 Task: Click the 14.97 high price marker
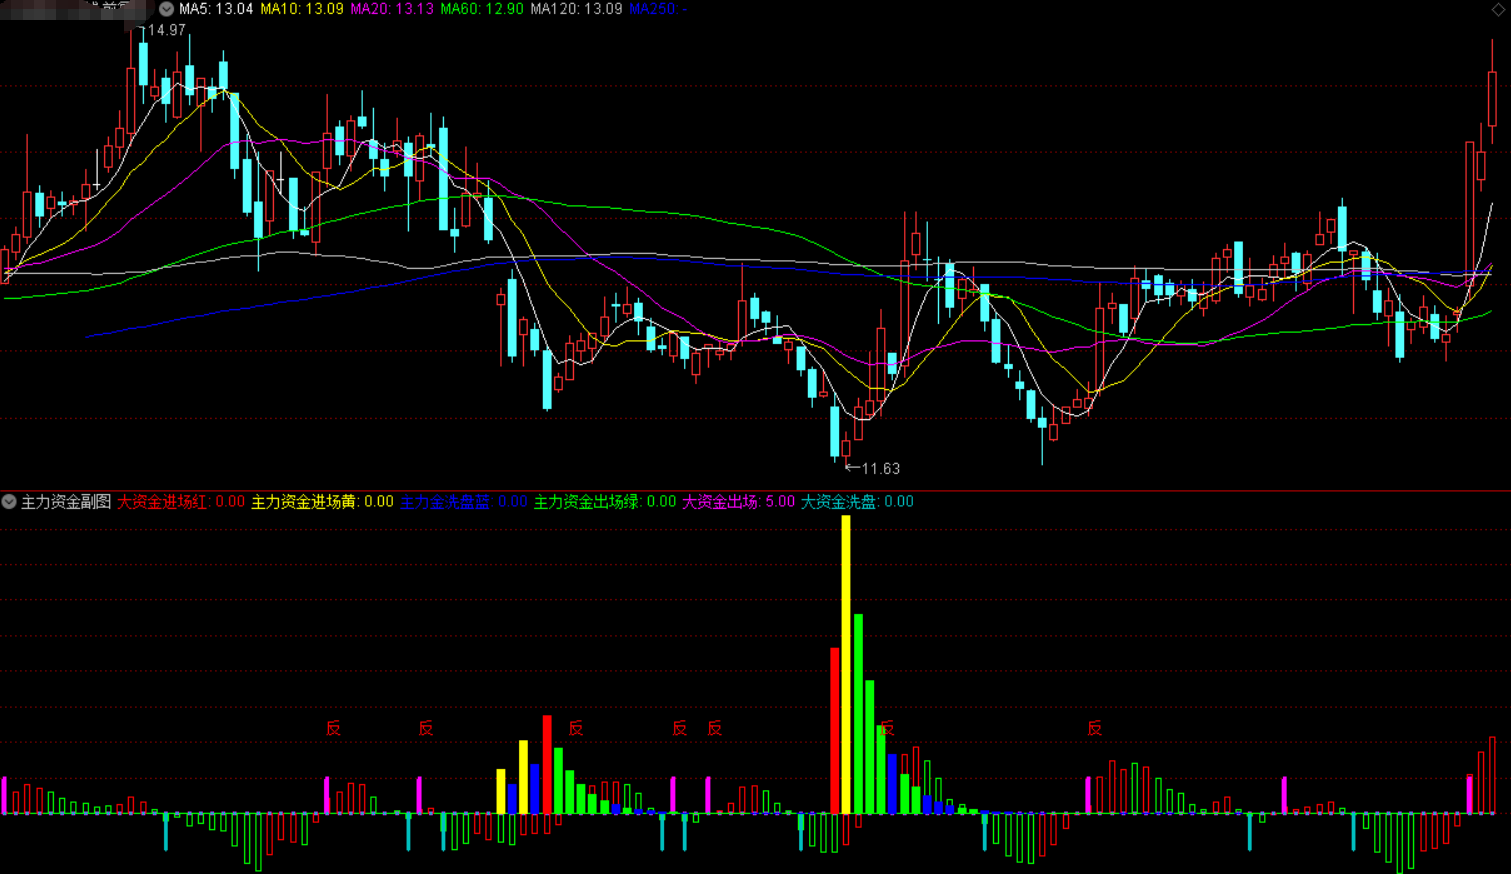coord(166,31)
